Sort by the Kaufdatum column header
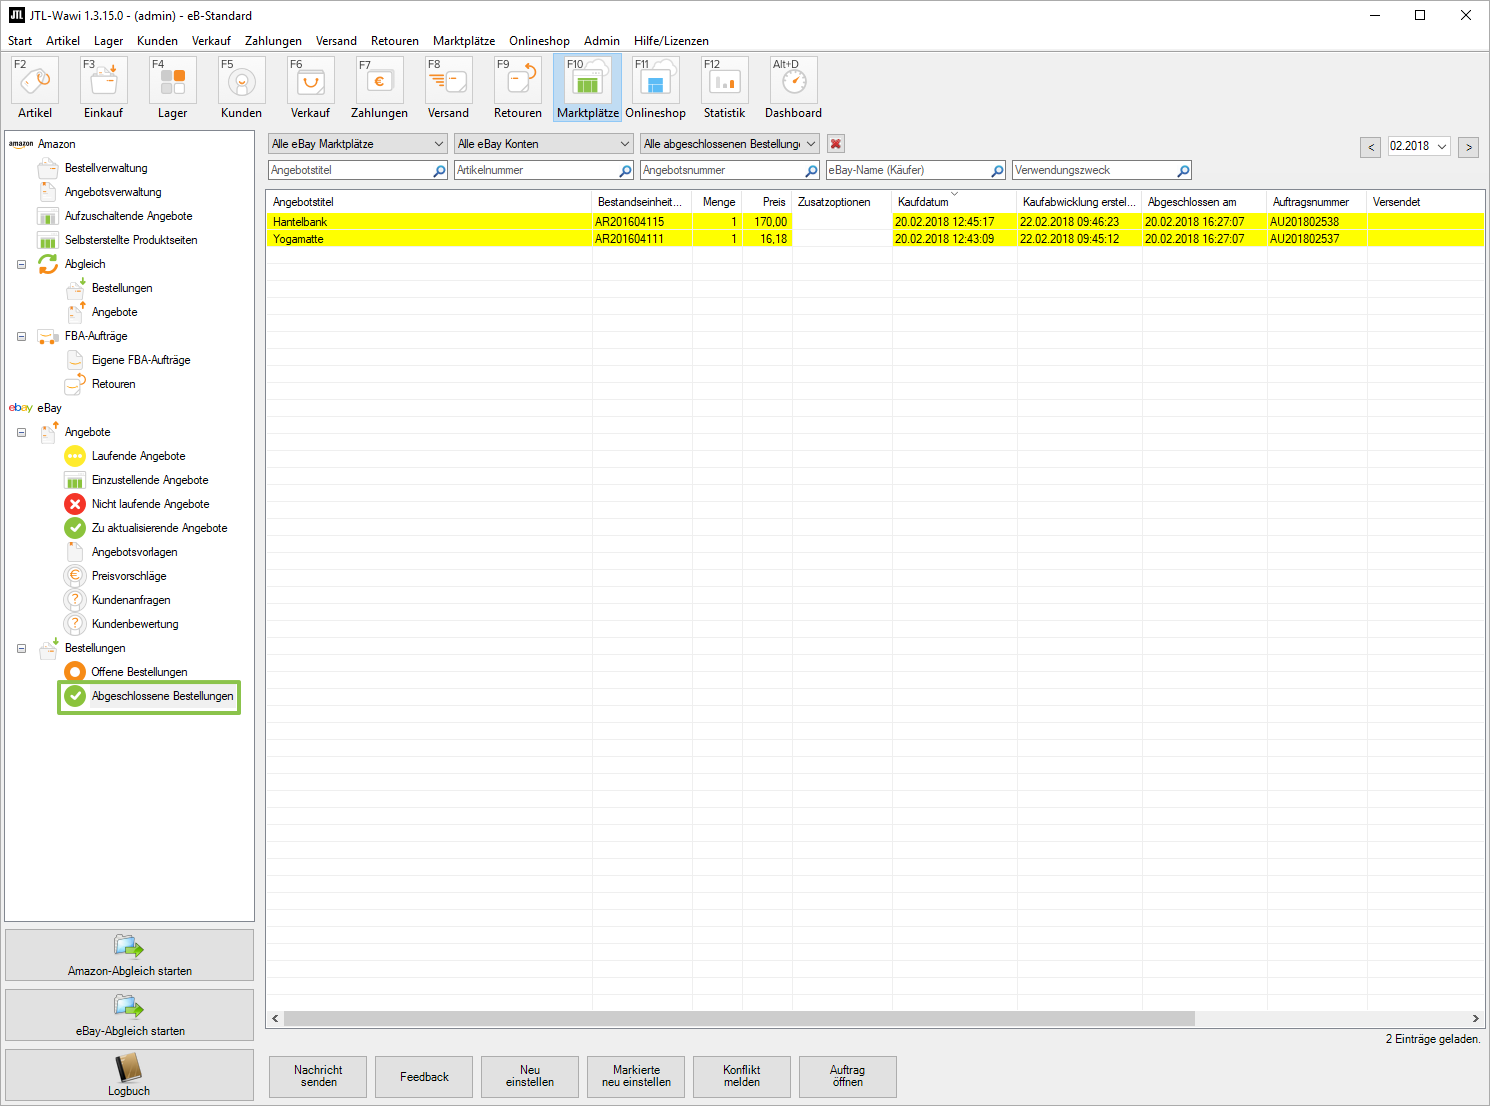 tap(954, 202)
